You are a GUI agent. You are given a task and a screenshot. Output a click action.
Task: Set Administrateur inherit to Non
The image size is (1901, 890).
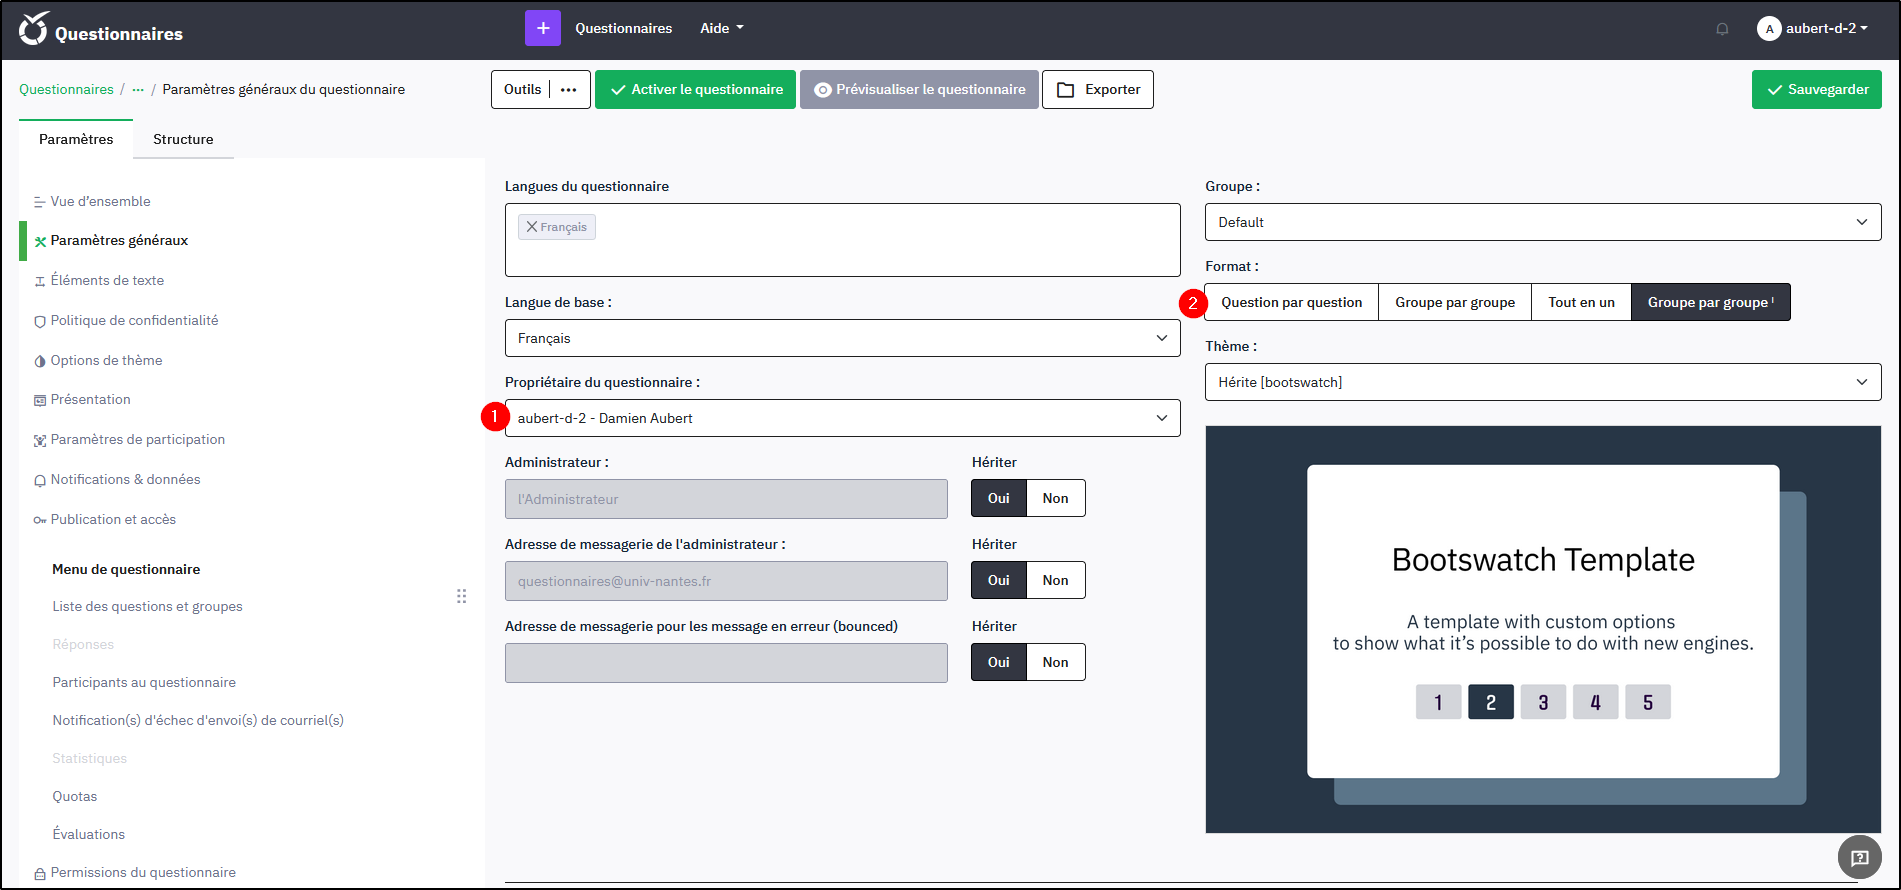pyautogui.click(x=1055, y=498)
